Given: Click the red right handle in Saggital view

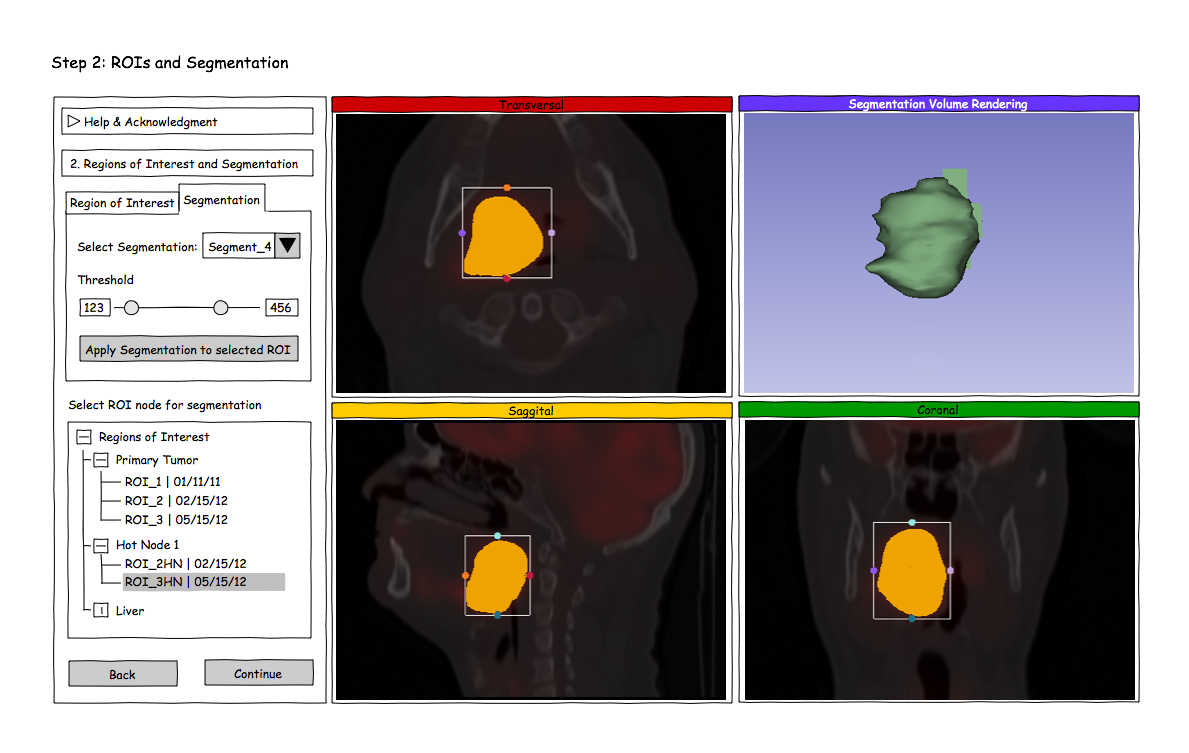Looking at the screenshot, I should pyautogui.click(x=530, y=575).
